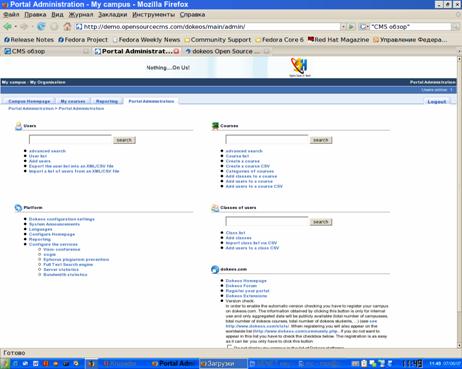Reload the page with the refresh icon
The image size is (462, 369).
coord(41,27)
